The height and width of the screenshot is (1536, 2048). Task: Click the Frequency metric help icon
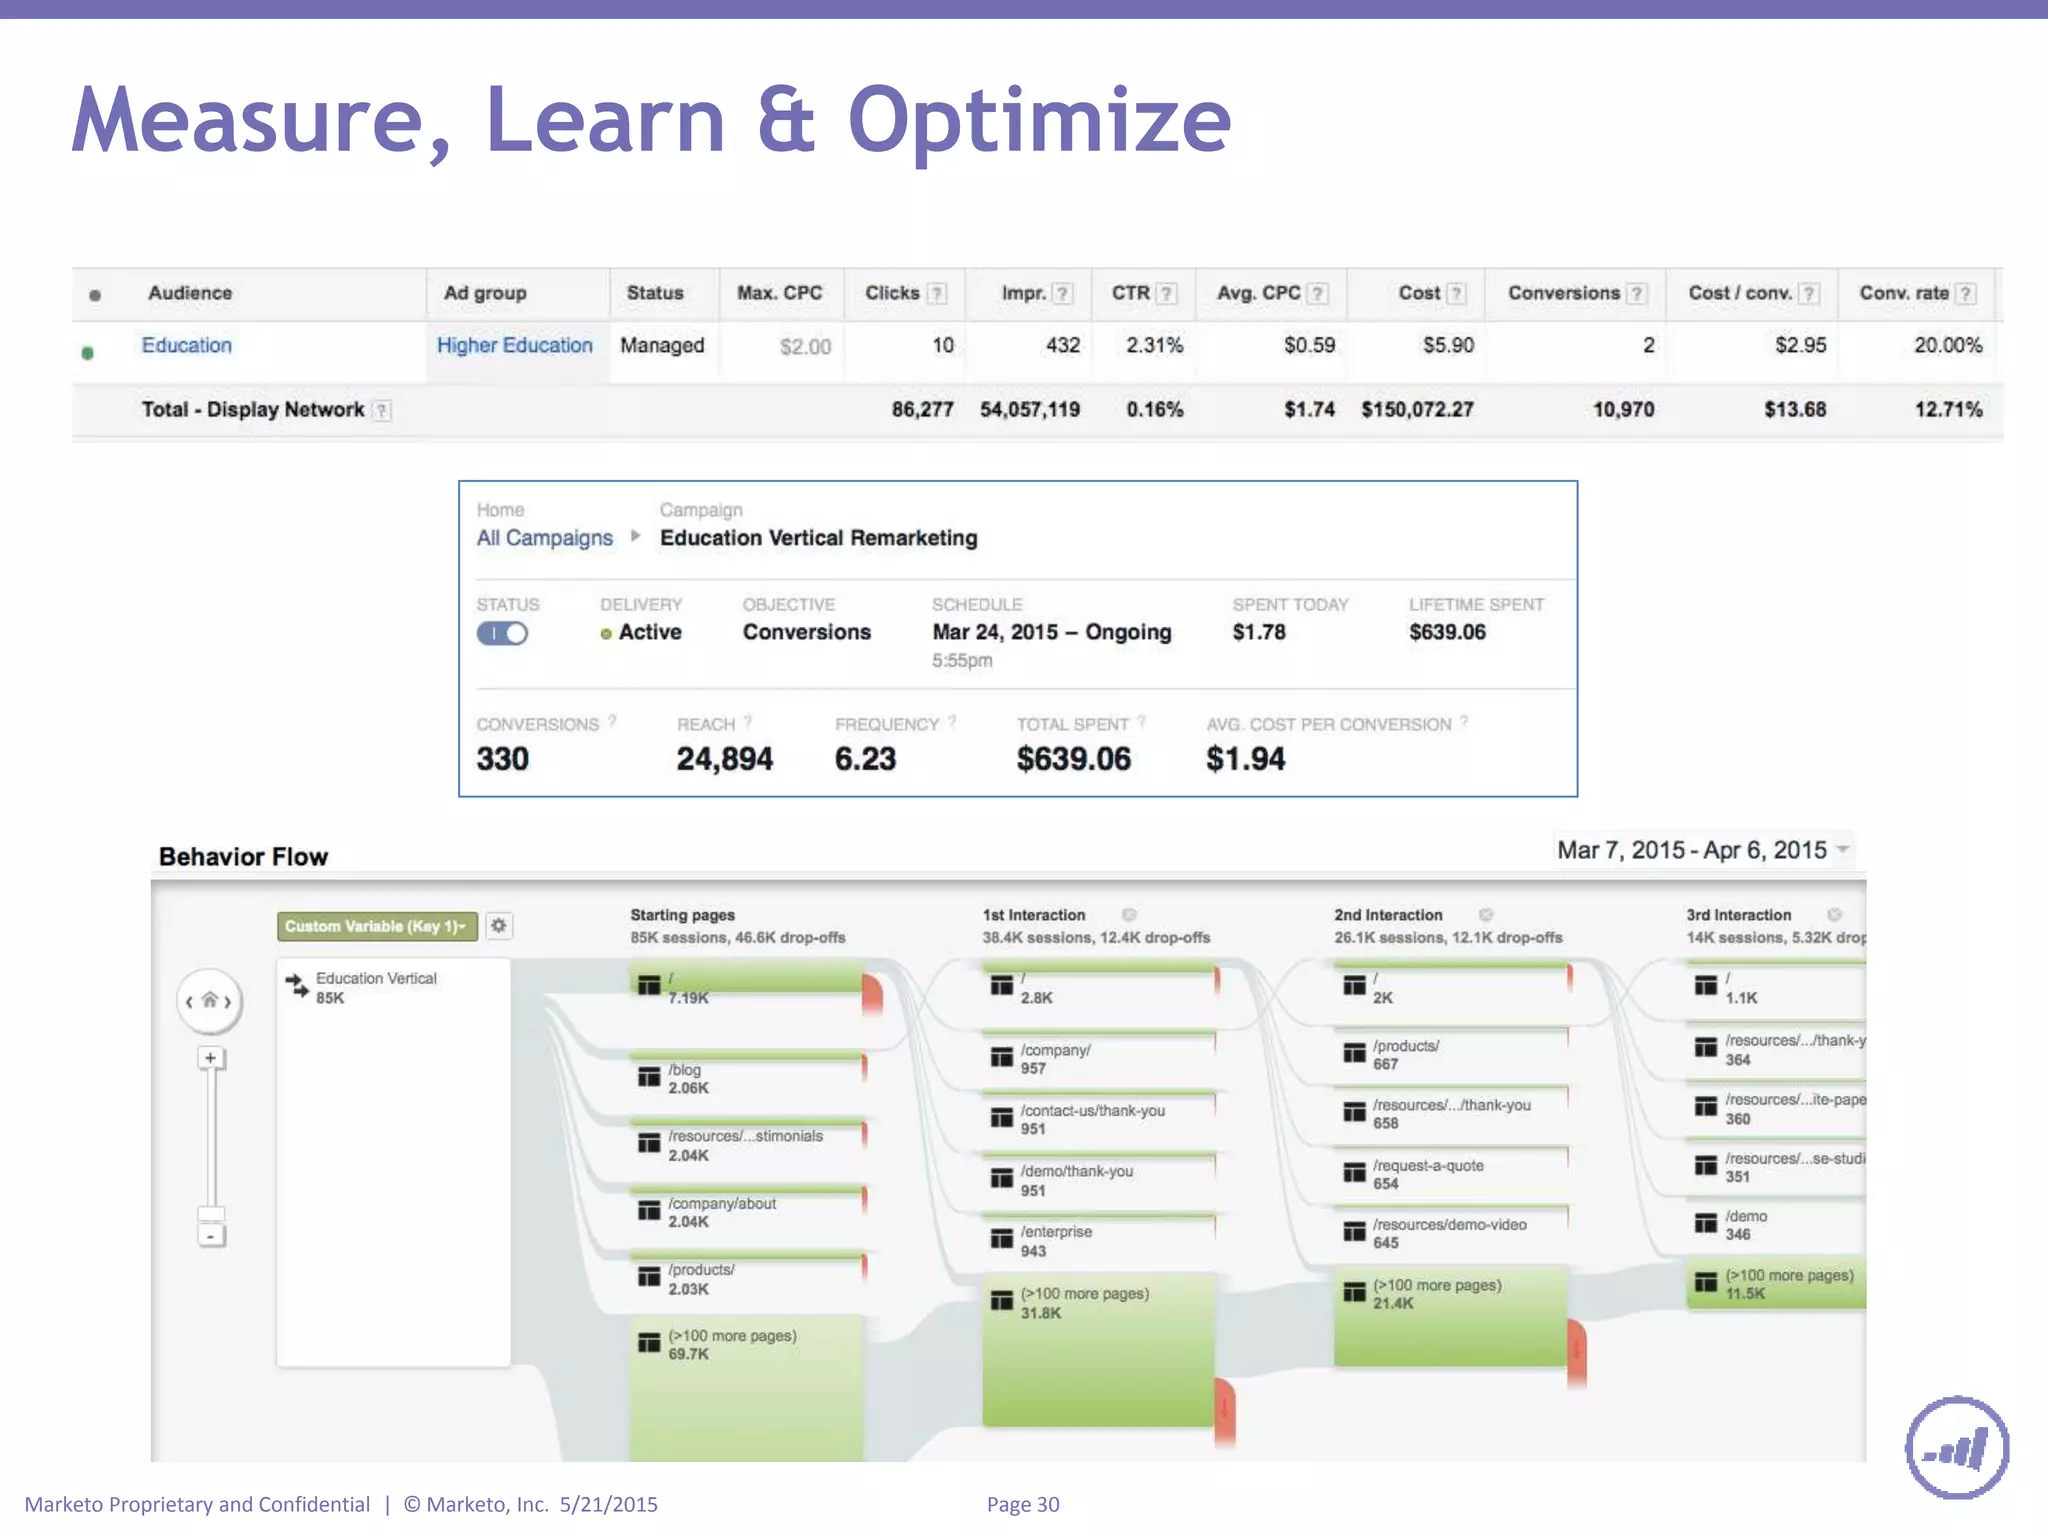[952, 721]
